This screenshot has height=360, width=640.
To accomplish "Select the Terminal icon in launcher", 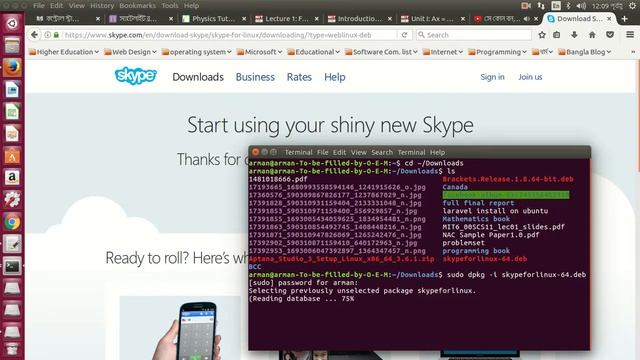I will tap(12, 267).
